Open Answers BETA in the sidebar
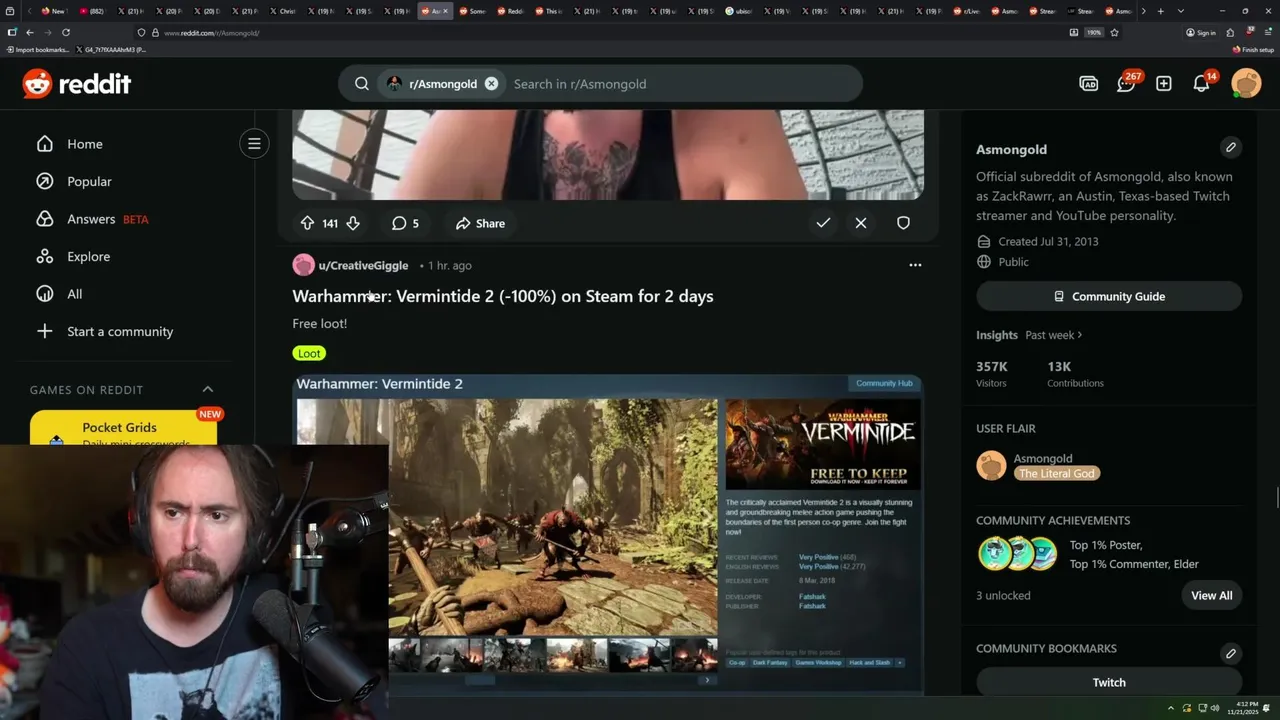 coord(92,219)
